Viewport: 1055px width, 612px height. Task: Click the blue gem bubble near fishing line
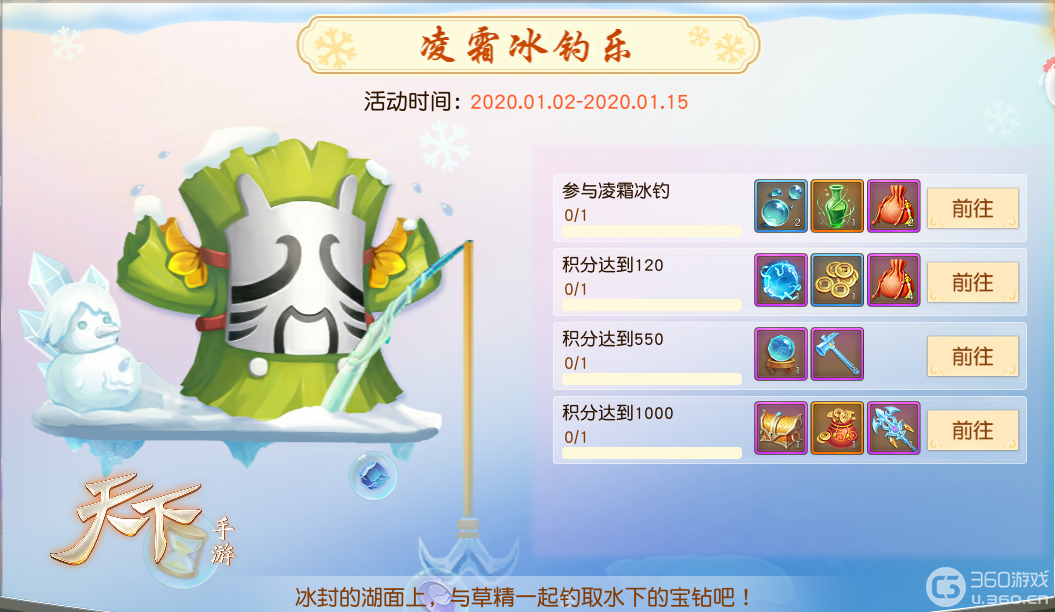pyautogui.click(x=373, y=475)
